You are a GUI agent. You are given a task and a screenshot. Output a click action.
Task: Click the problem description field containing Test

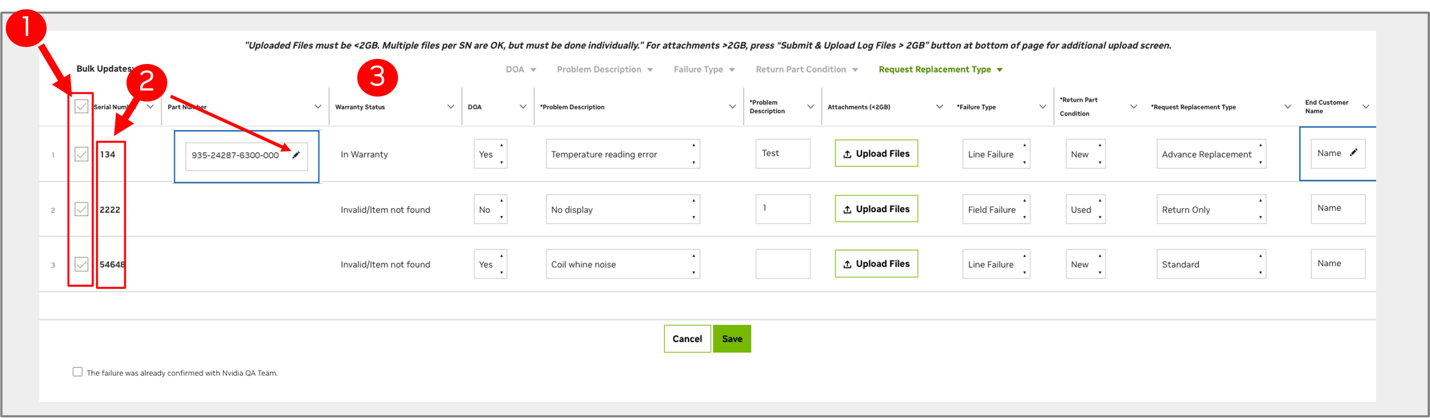tap(783, 153)
